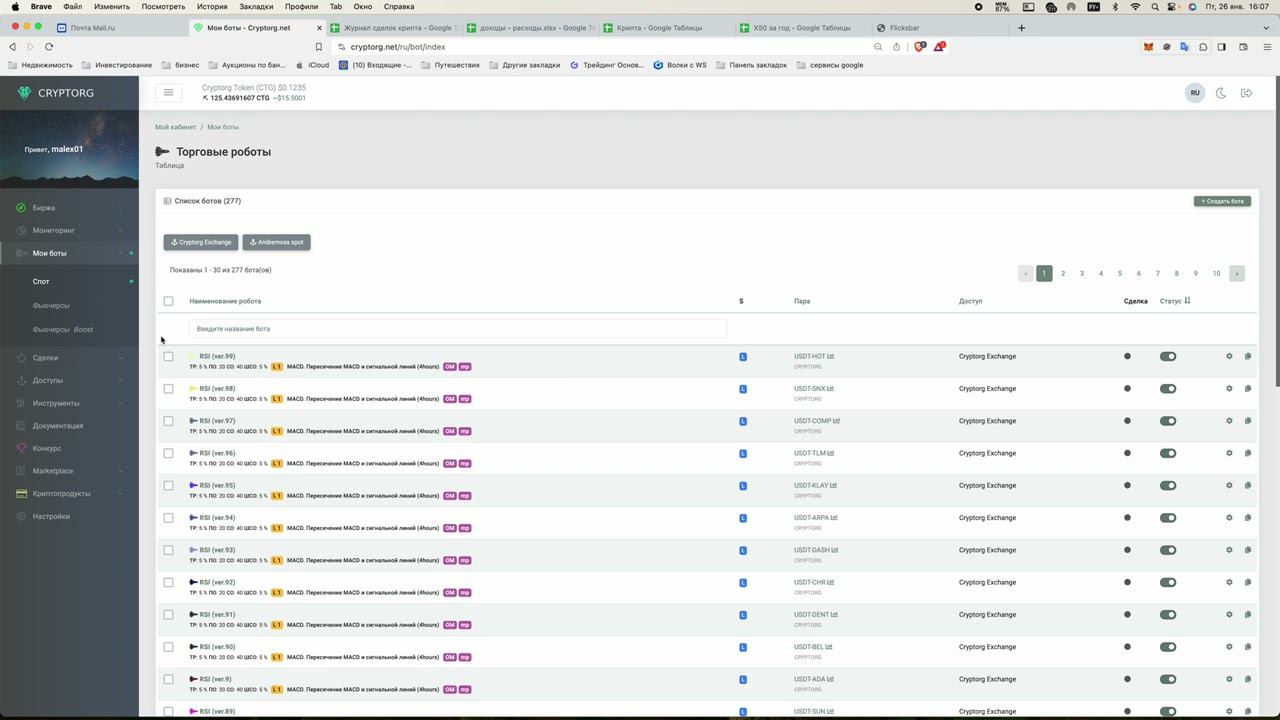Go to page 2 of bot list
This screenshot has width=1280, height=720.
point(1063,273)
